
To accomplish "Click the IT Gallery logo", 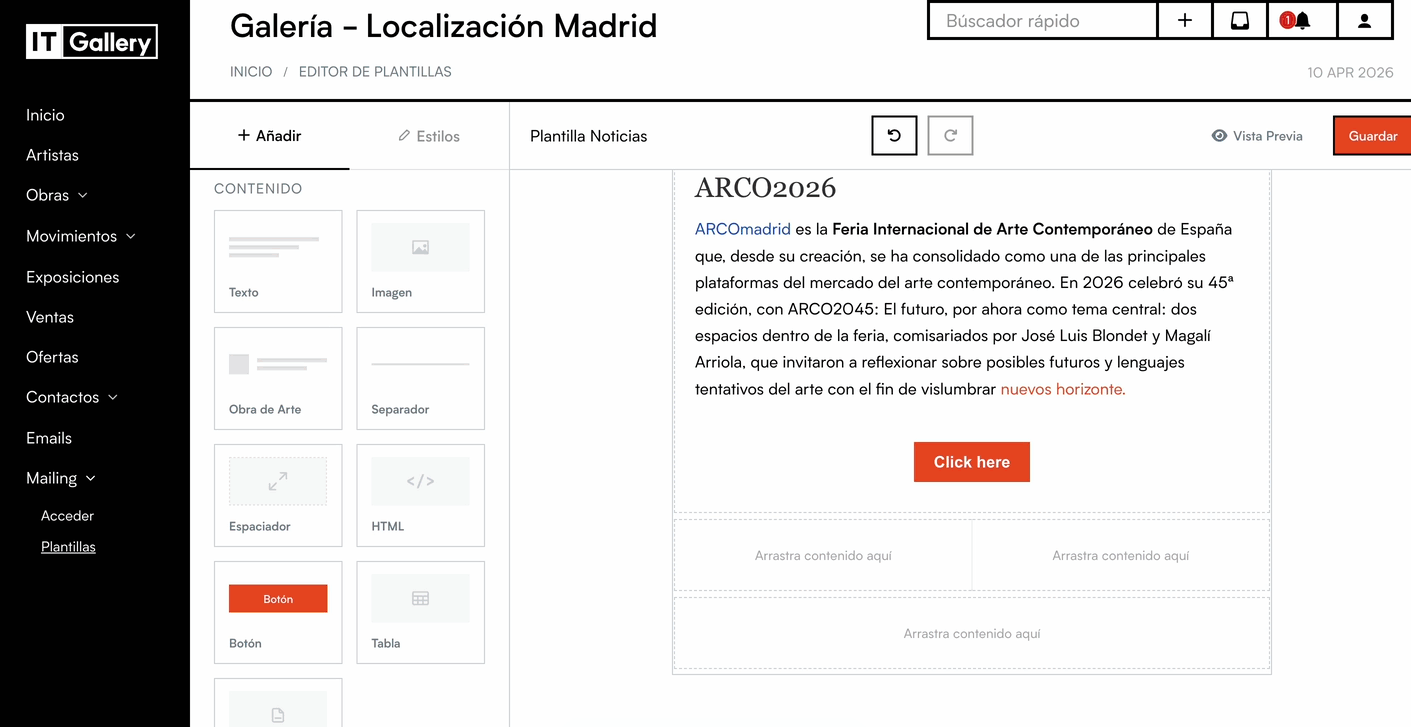I will point(92,41).
